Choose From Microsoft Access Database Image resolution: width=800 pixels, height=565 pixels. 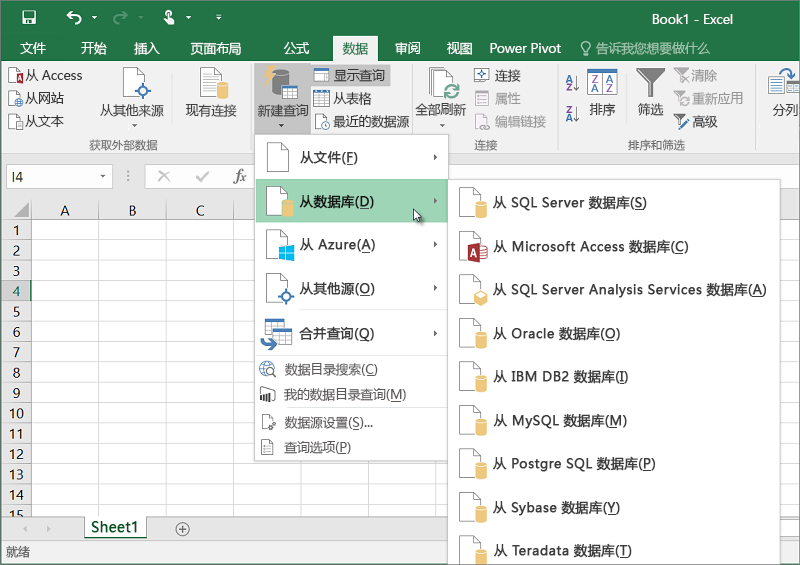[614, 247]
